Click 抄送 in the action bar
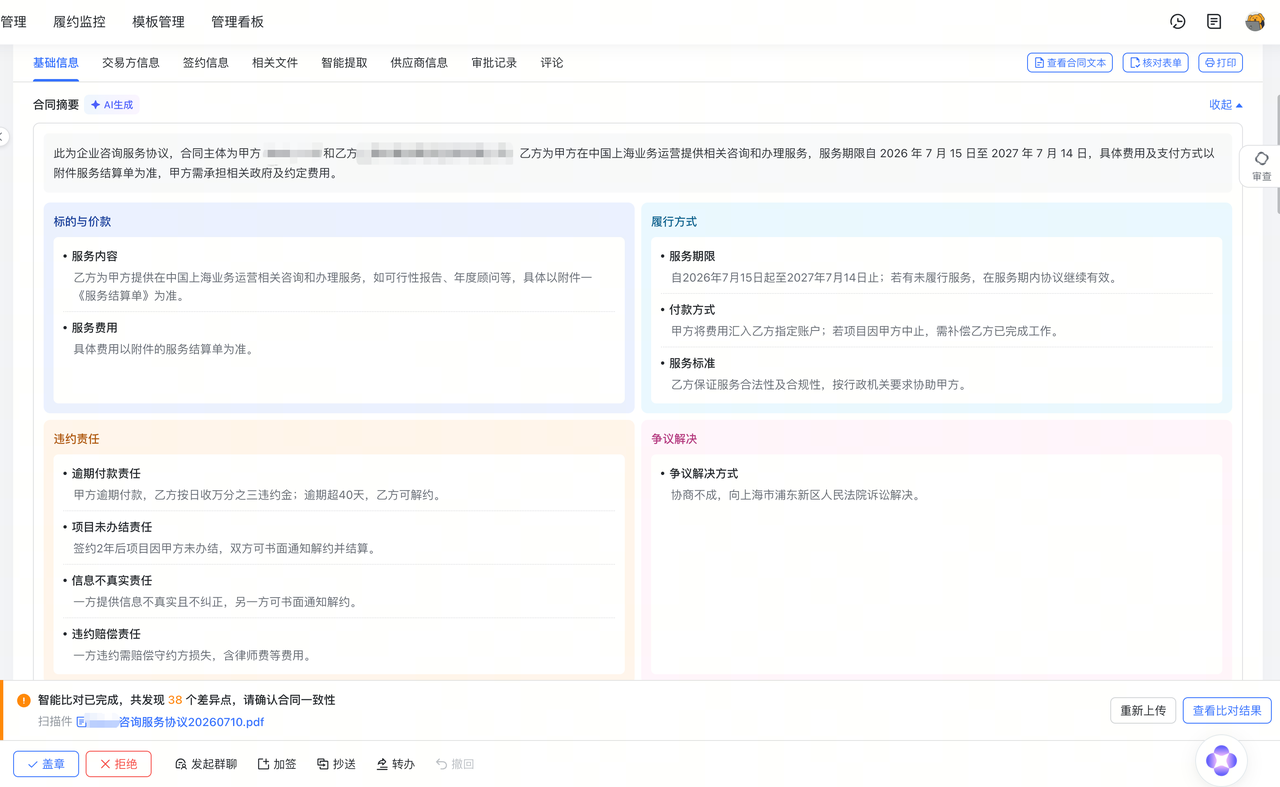The image size is (1280, 787). [x=336, y=764]
